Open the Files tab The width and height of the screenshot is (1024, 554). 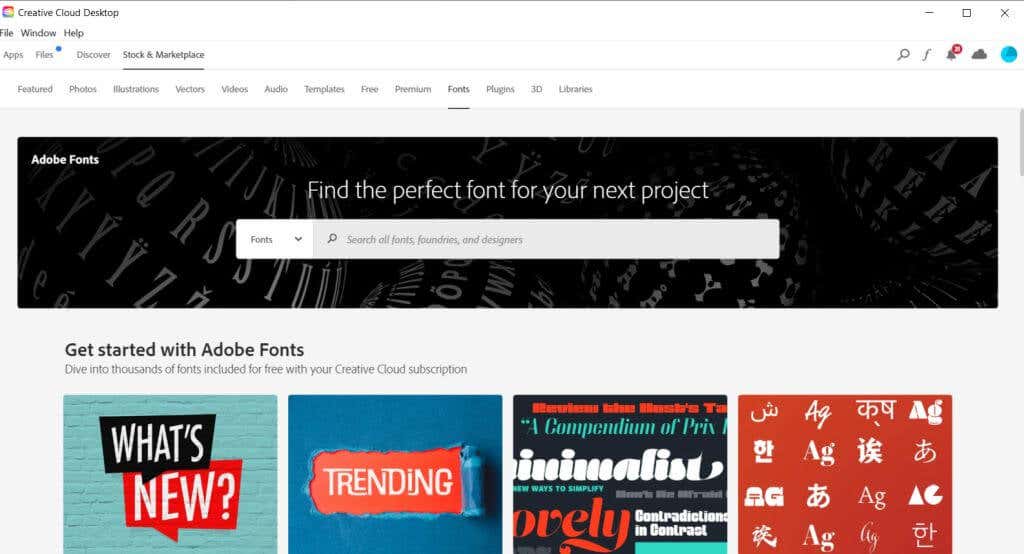coord(45,55)
